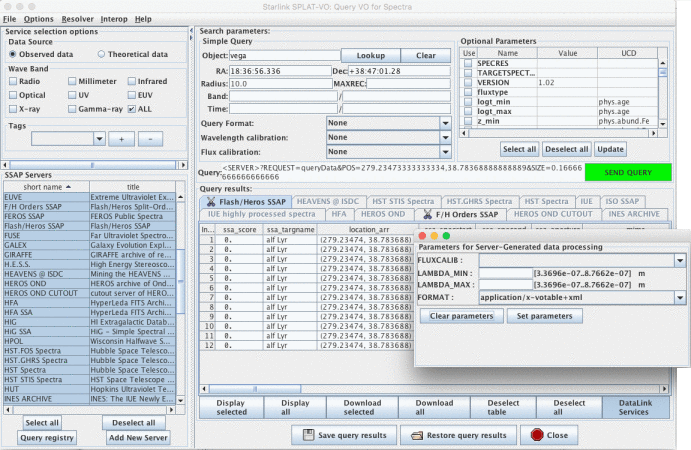Click the Object input field containing vega
Image resolution: width=691 pixels, height=450 pixels.
[x=284, y=56]
